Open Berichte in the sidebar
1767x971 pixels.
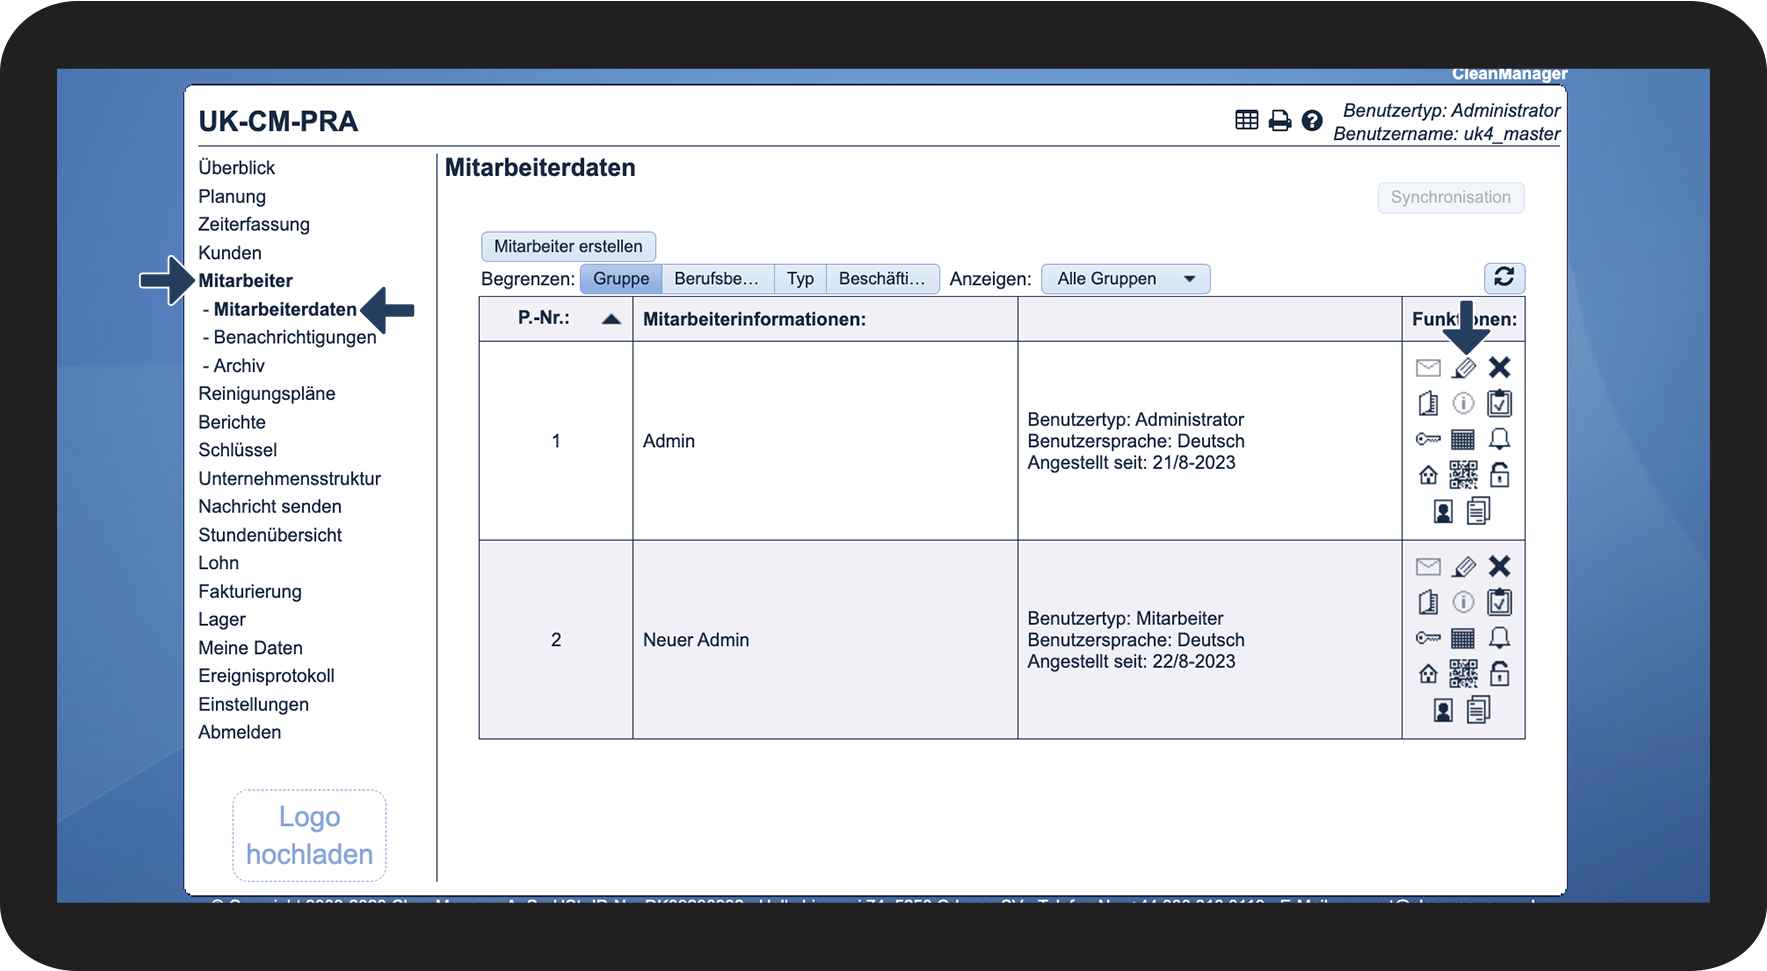232,422
